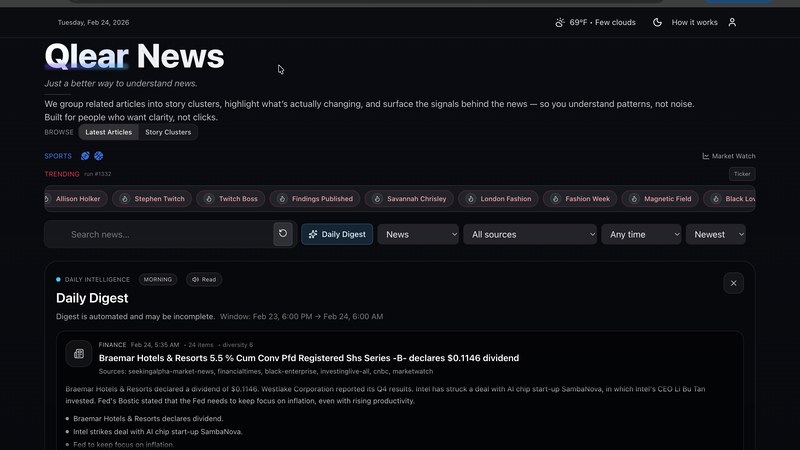The width and height of the screenshot is (800, 450).
Task: Open Market Watch chart link
Action: pos(729,156)
